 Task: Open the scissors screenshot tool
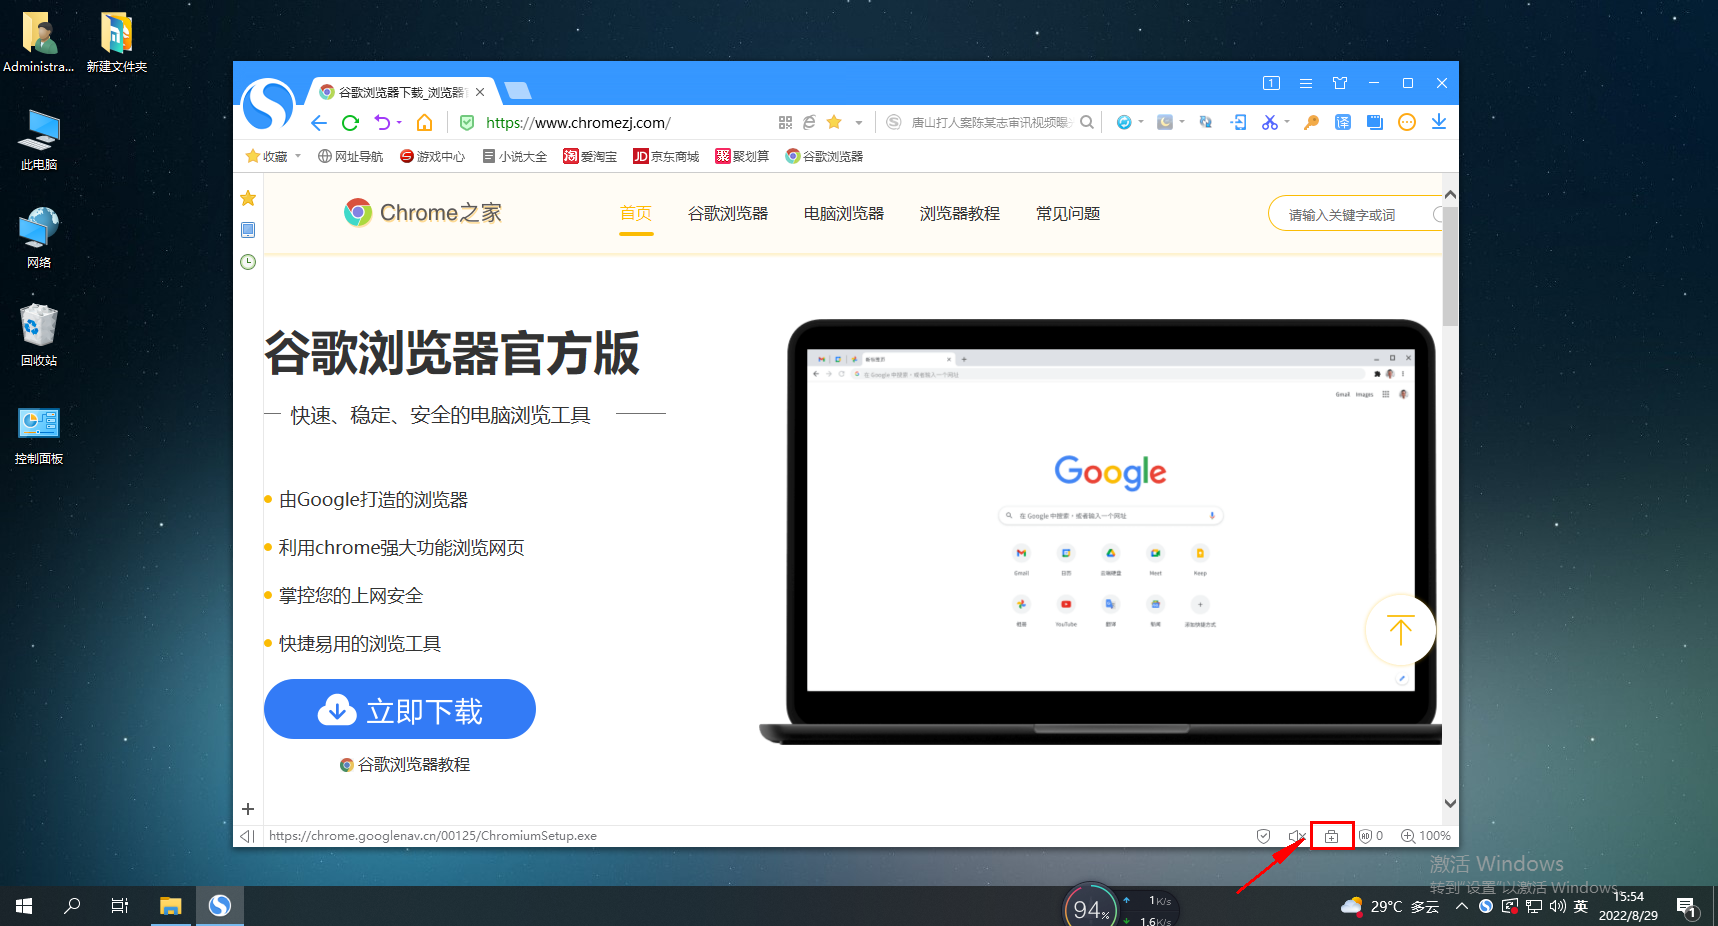[1269, 122]
